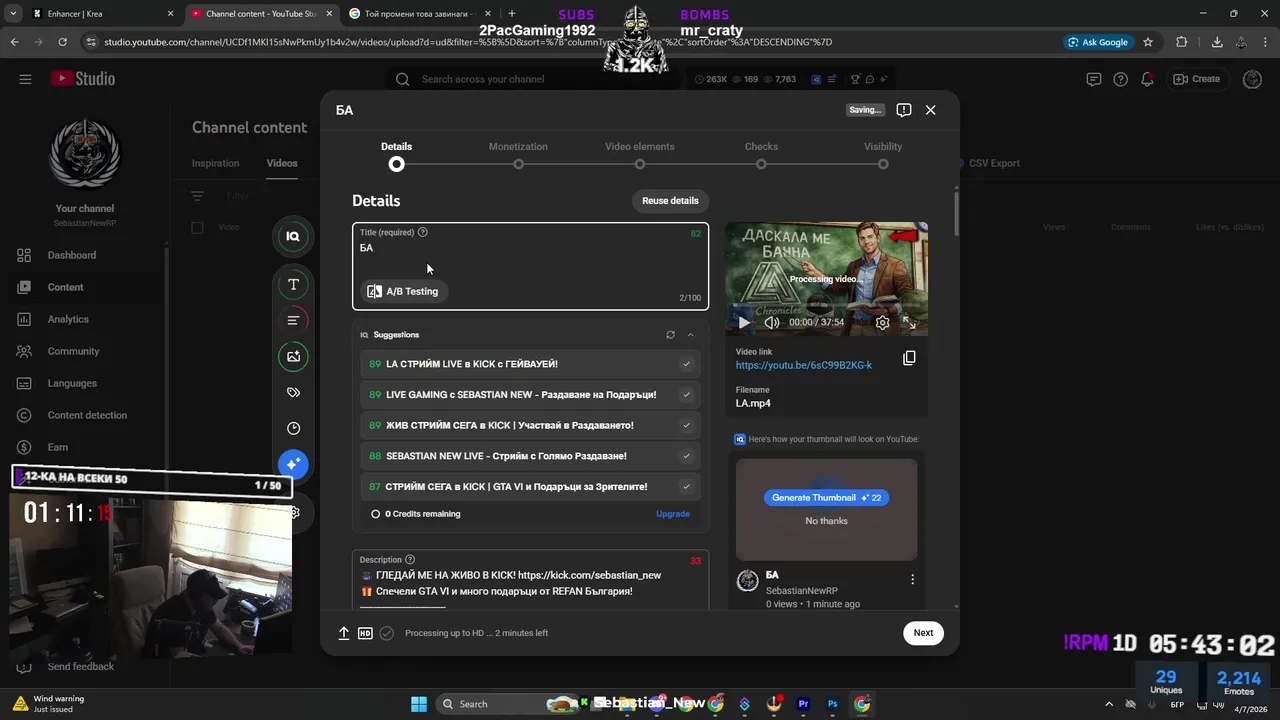Click the upload arrow status icon

(344, 633)
